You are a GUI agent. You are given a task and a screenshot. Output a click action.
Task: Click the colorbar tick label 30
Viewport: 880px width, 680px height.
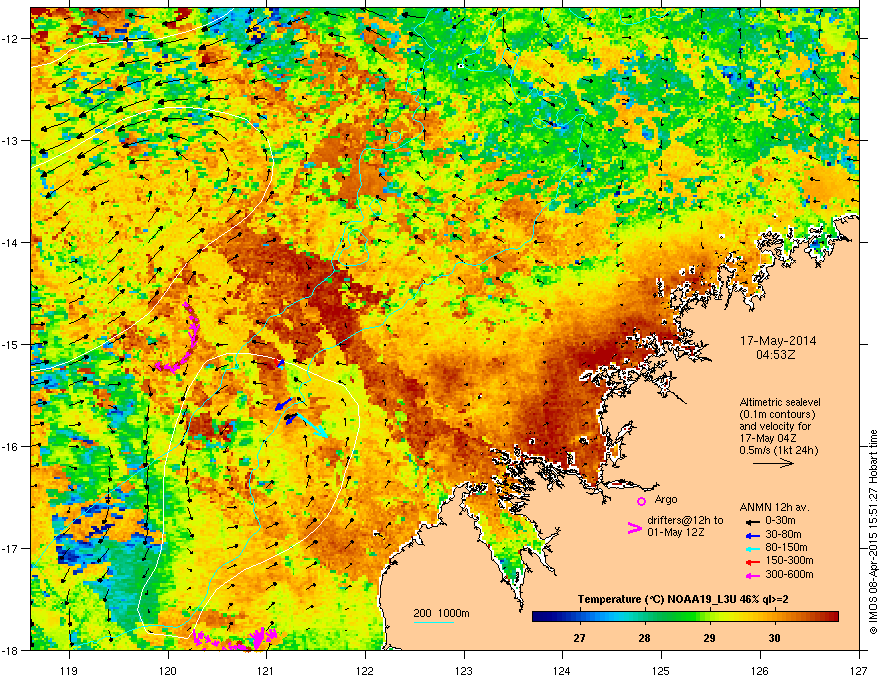point(774,638)
